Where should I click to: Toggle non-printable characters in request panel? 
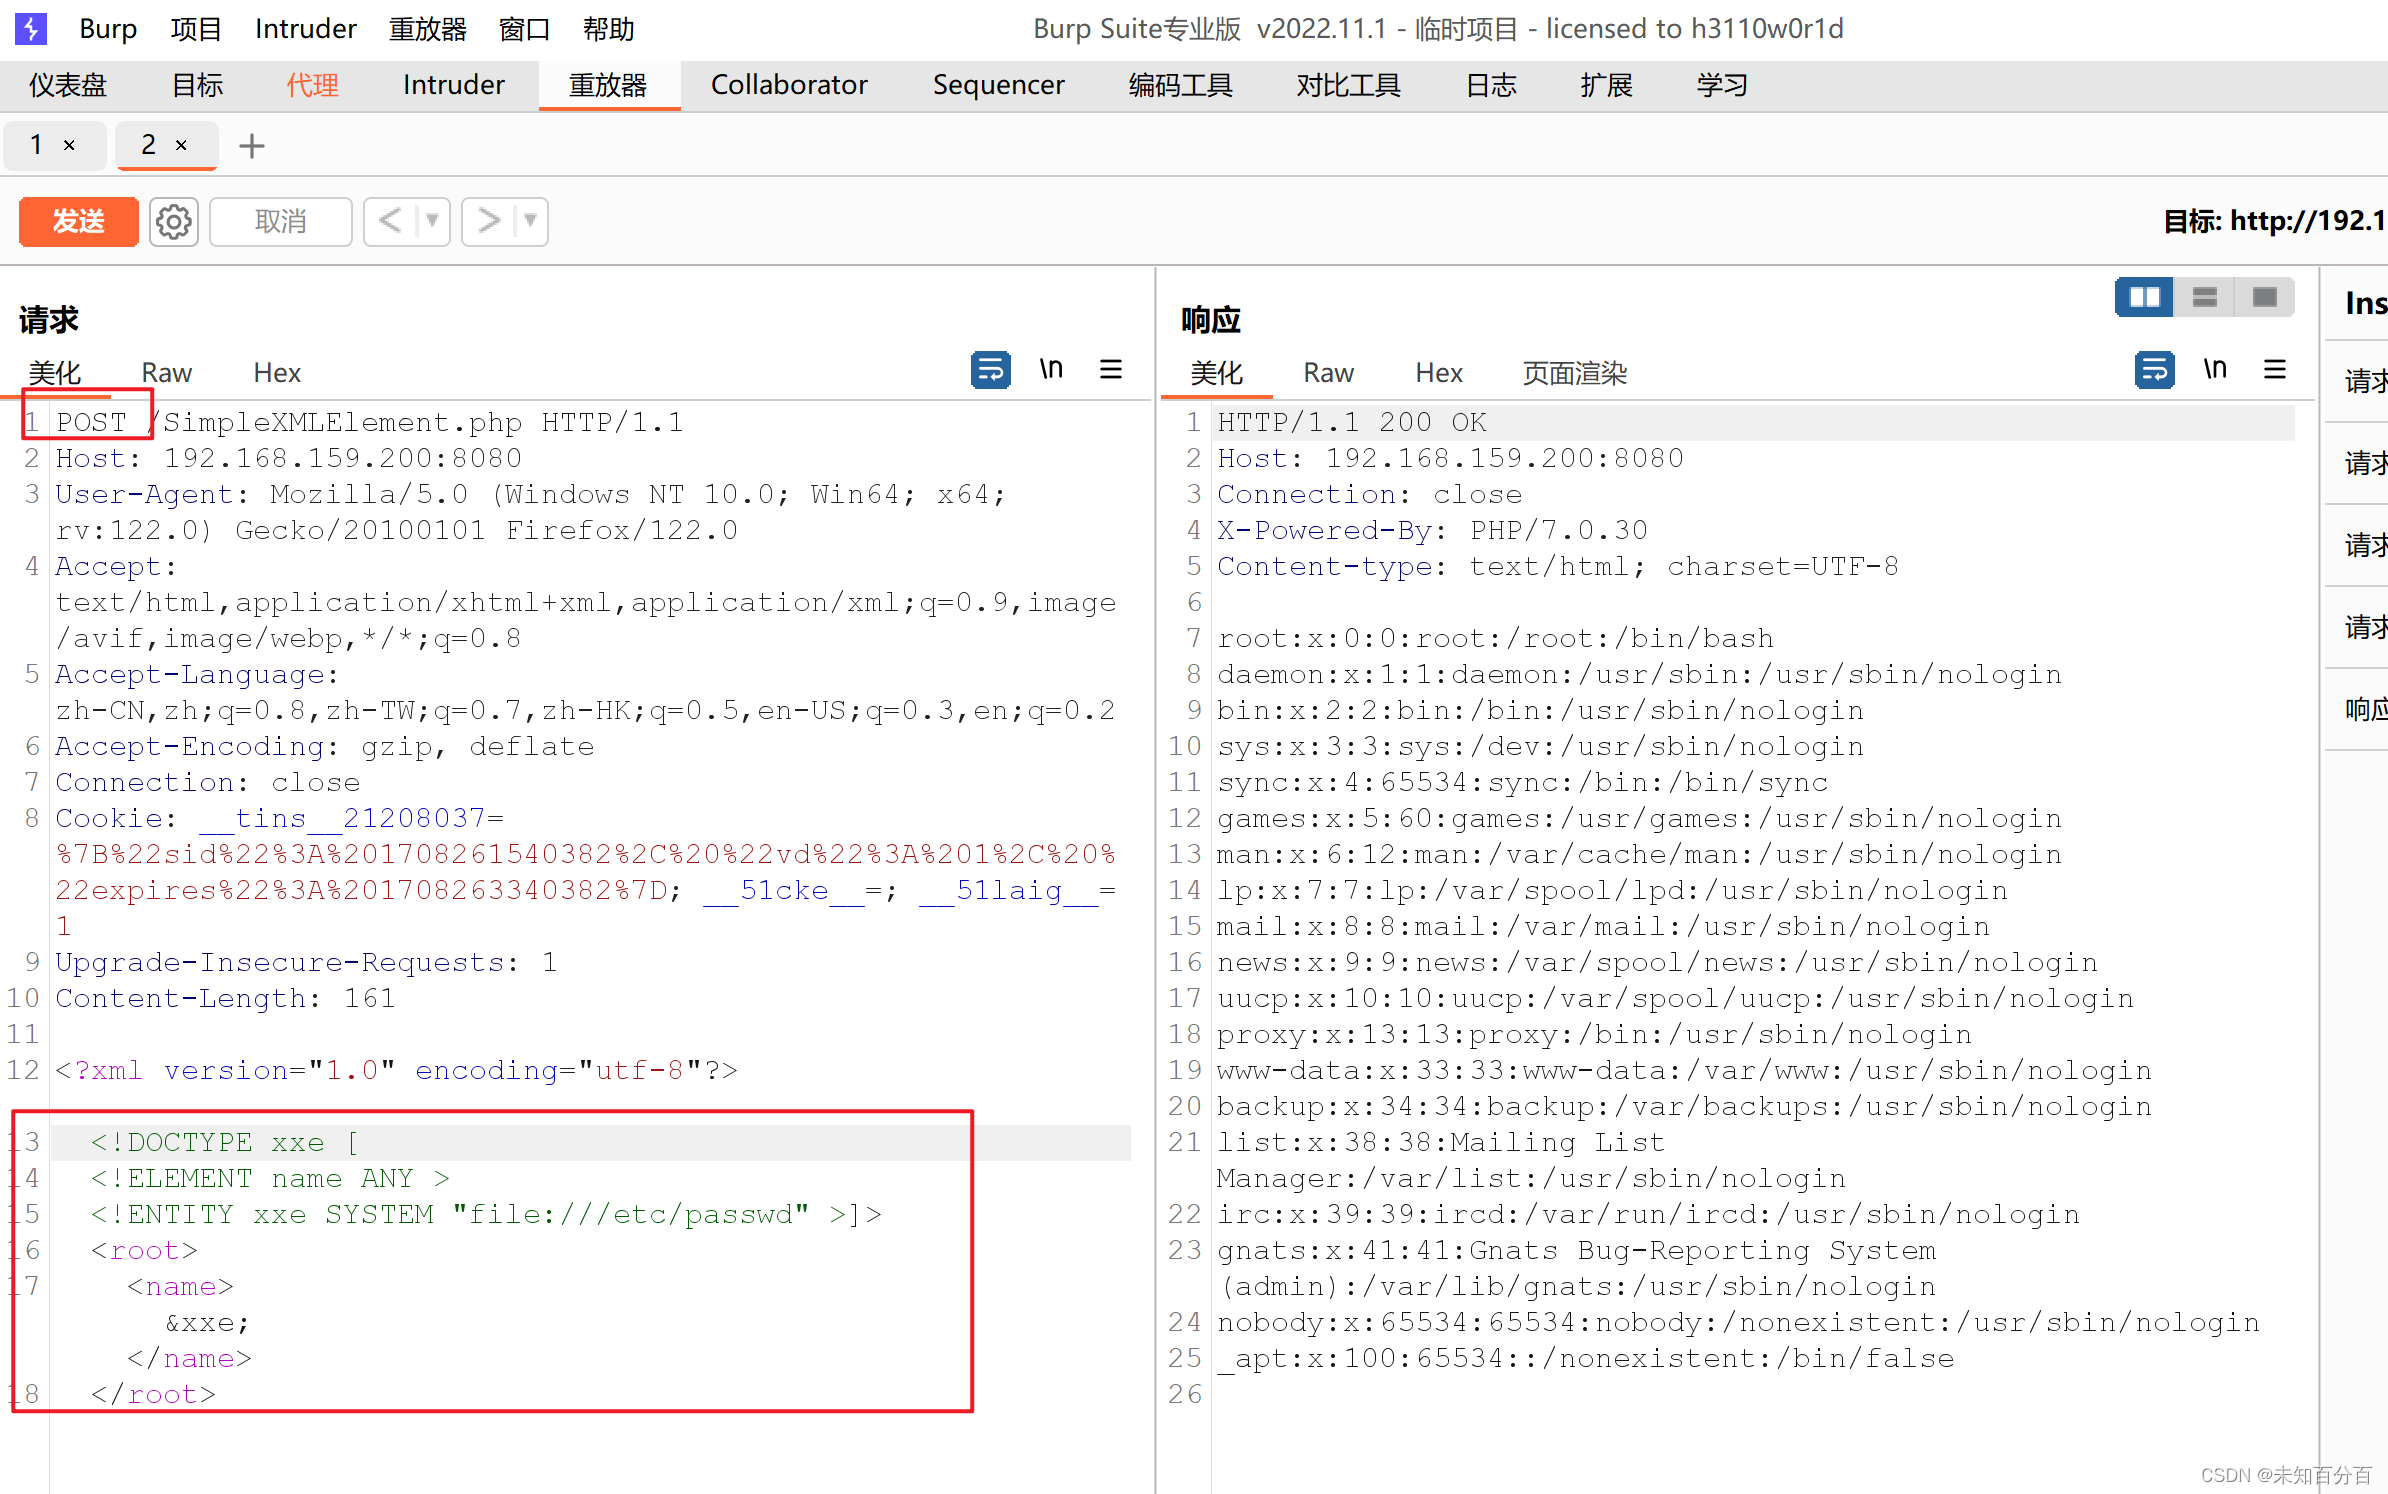(x=1050, y=370)
